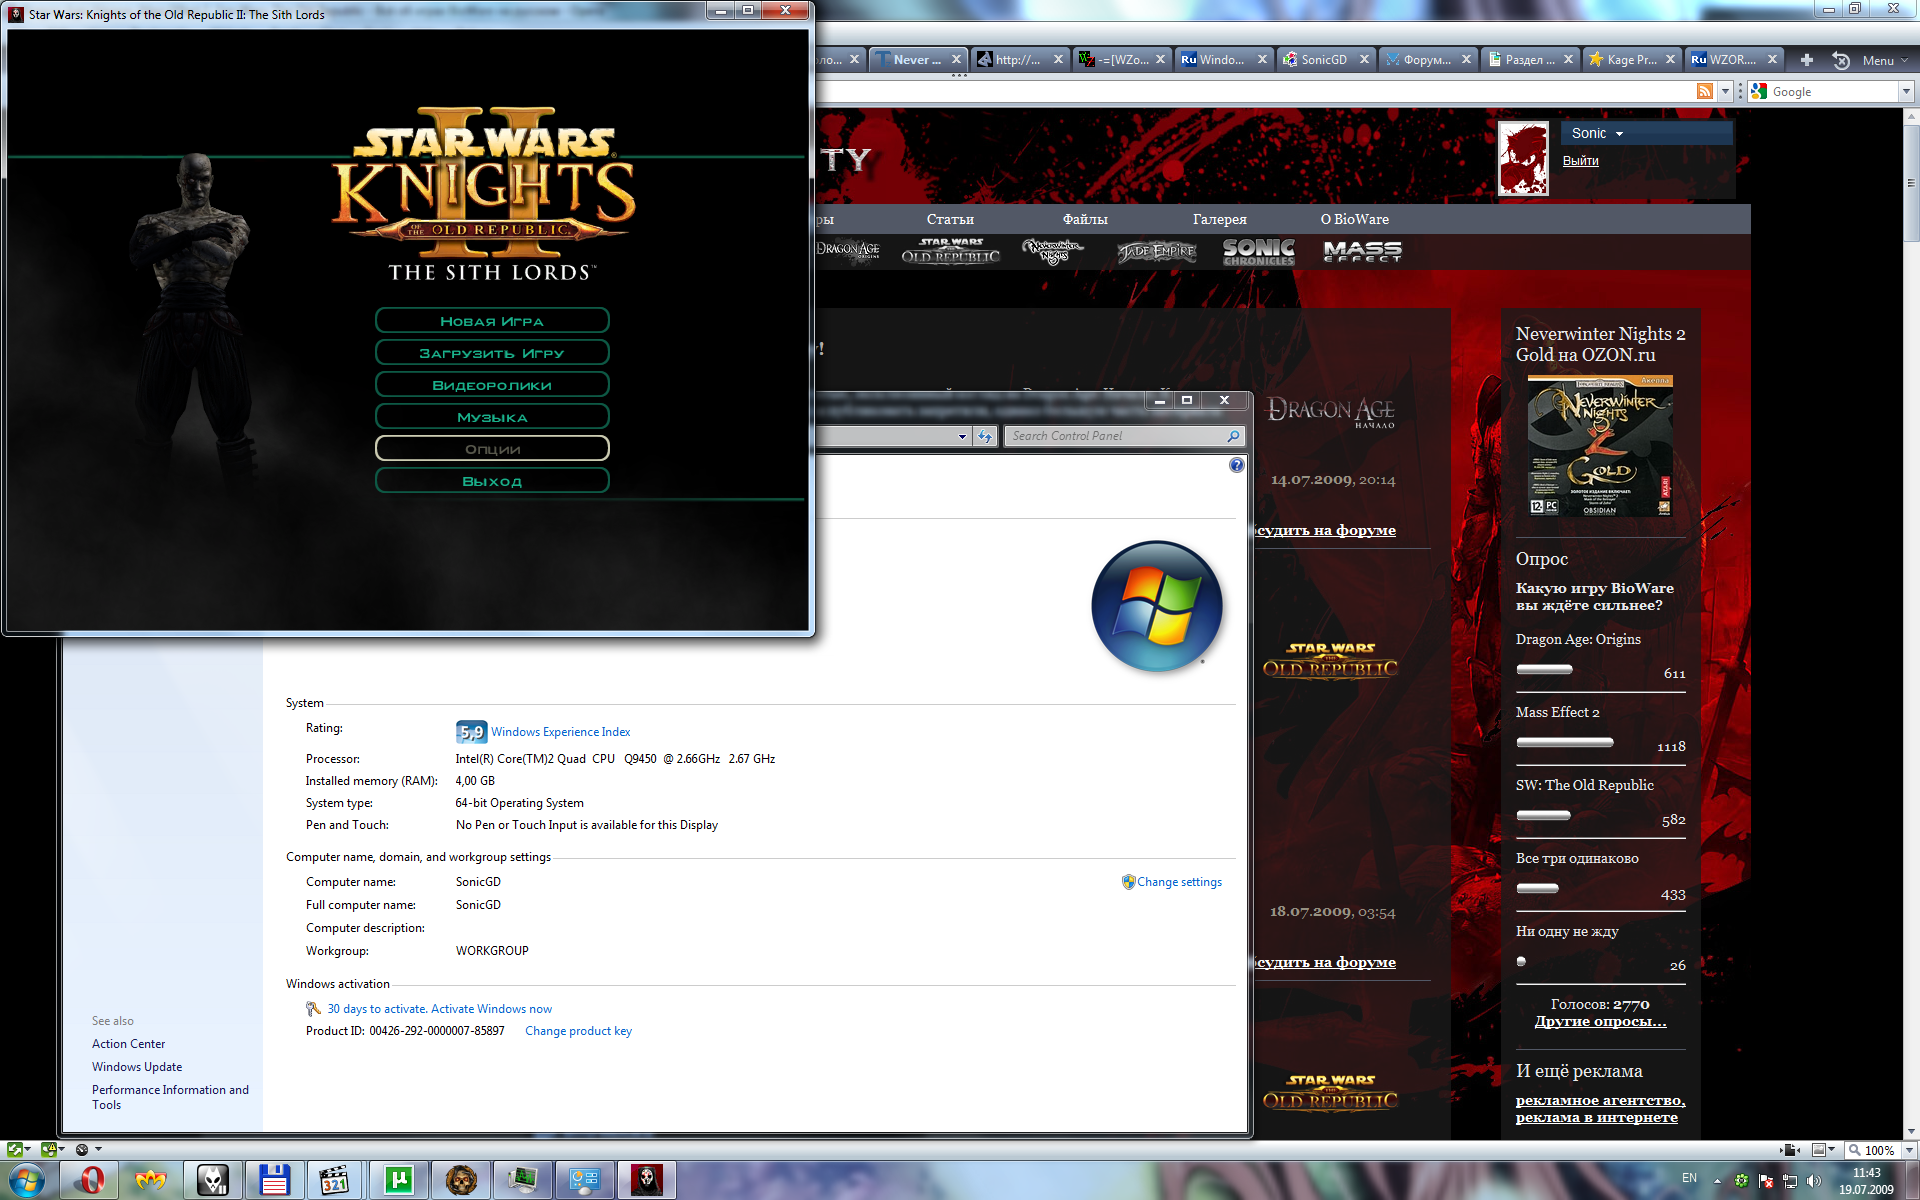Screen dimensions: 1920x1200
Task: Click the Neverwinter Nights 2 Gold box art
Action: 1600,446
